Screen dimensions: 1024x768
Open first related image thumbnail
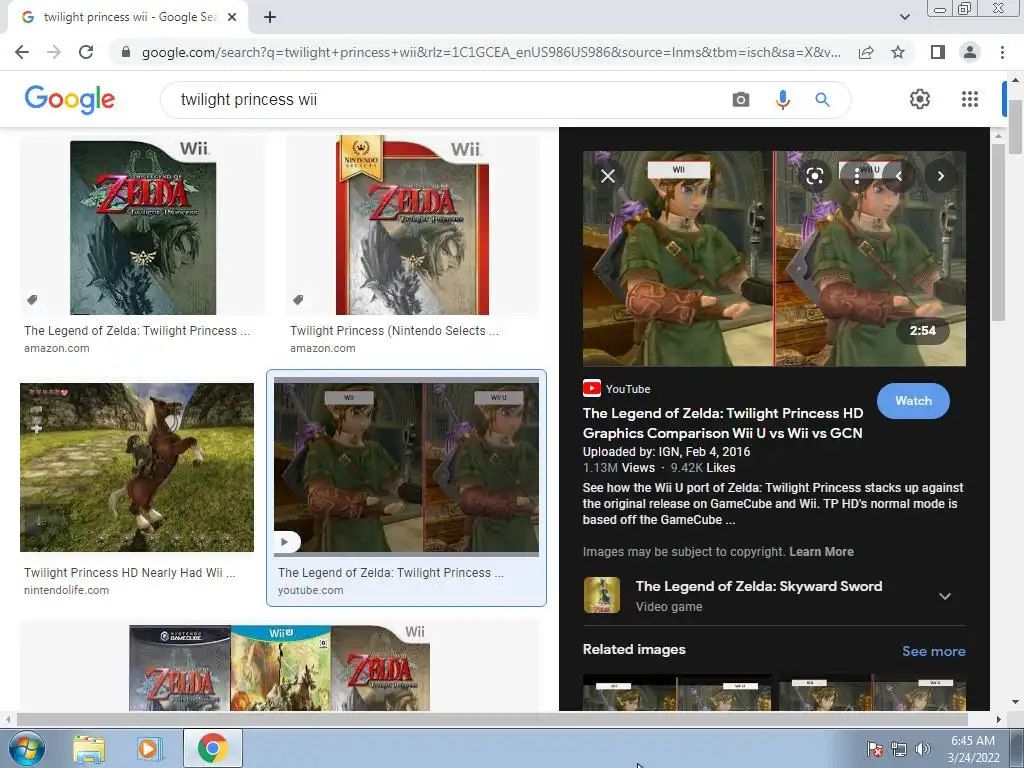(x=677, y=693)
